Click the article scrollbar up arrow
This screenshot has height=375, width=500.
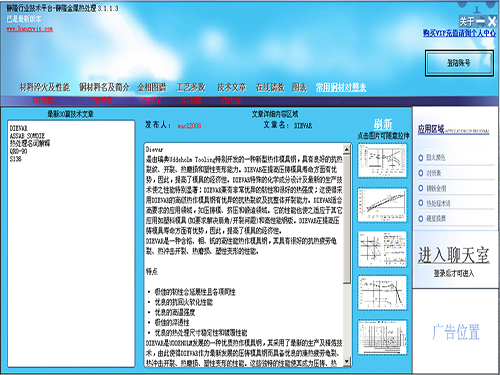coord(347,149)
